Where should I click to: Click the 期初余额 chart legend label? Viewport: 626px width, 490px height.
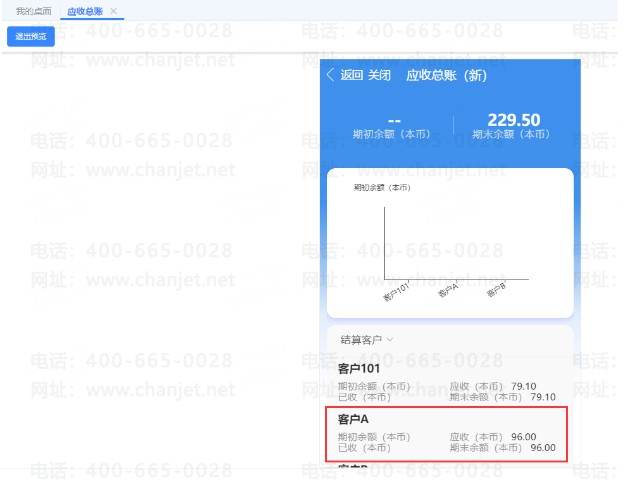382,188
